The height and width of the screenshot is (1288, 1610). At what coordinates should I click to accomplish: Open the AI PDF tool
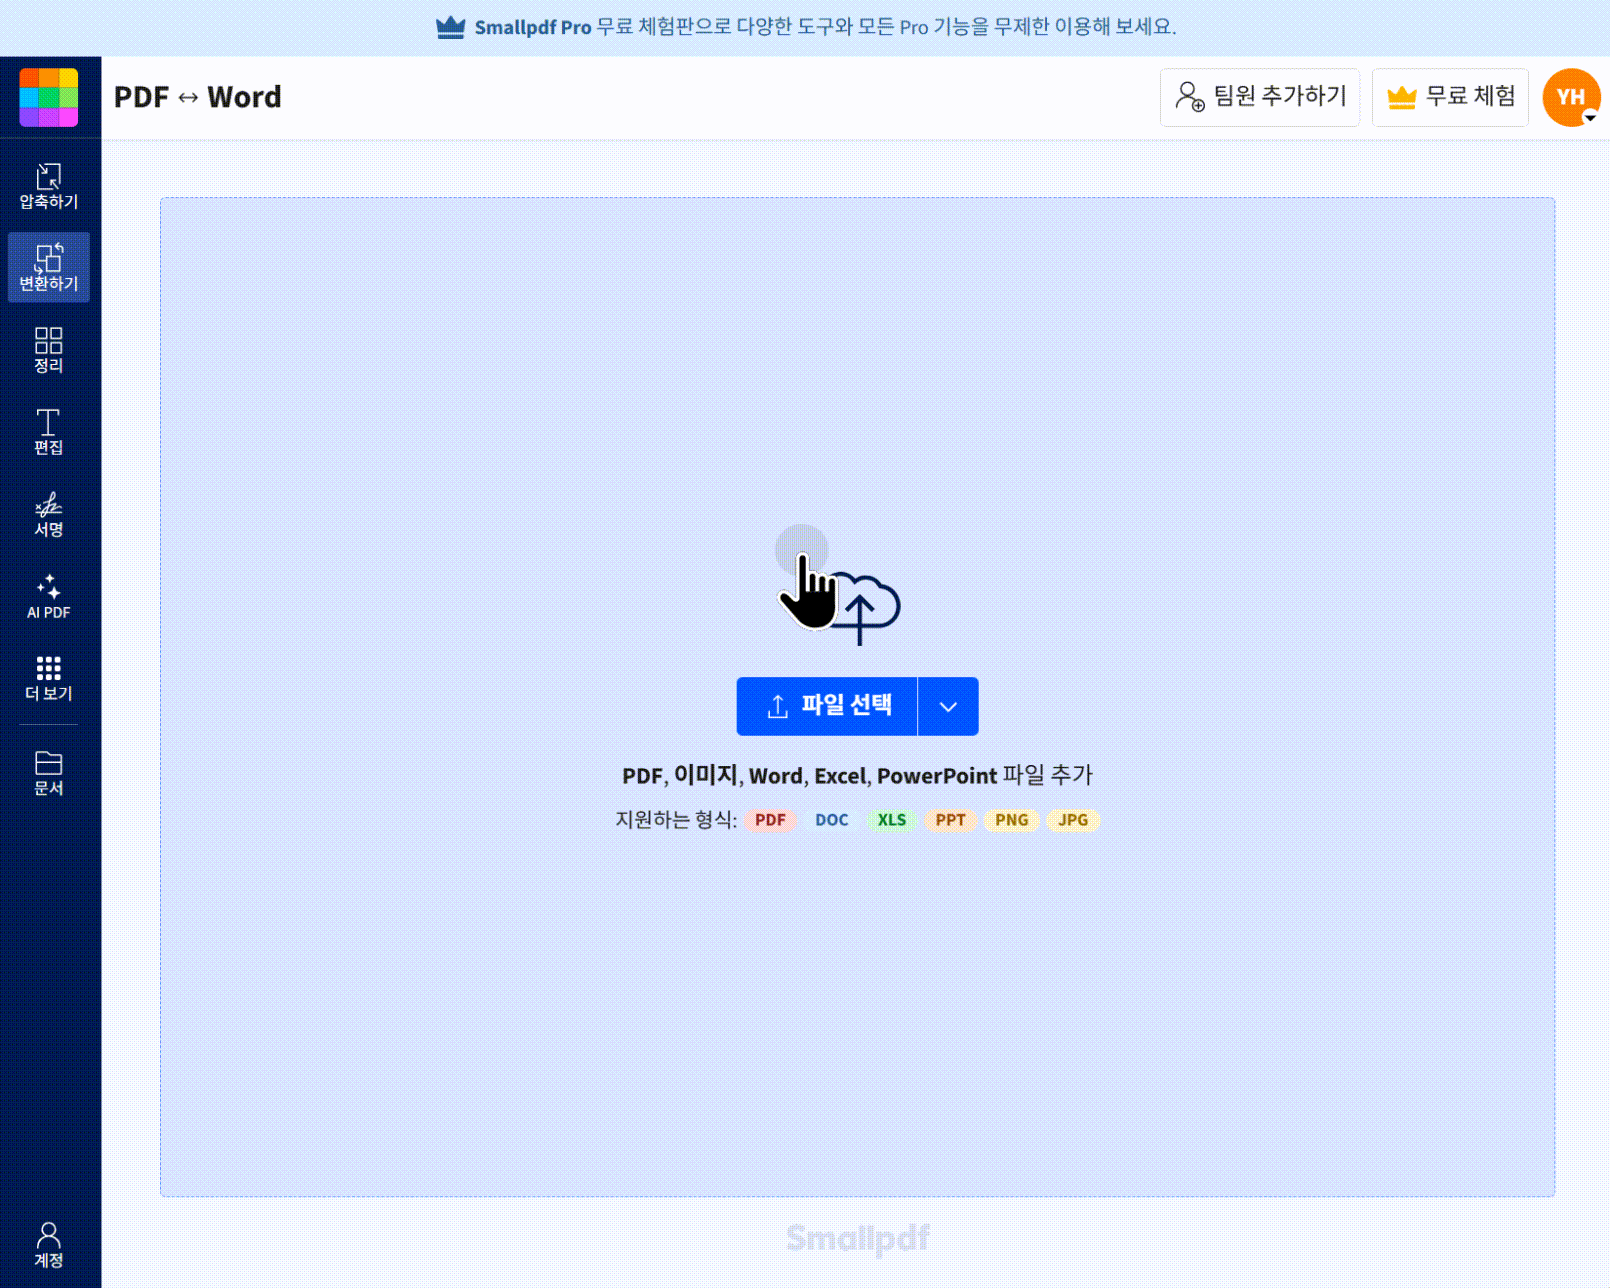coord(49,596)
